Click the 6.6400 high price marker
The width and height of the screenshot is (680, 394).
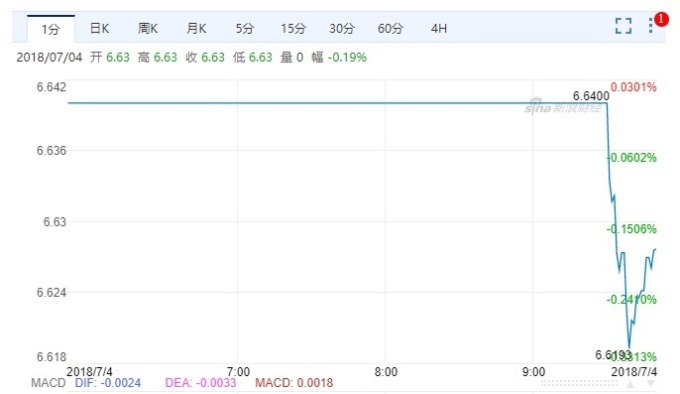click(x=591, y=96)
